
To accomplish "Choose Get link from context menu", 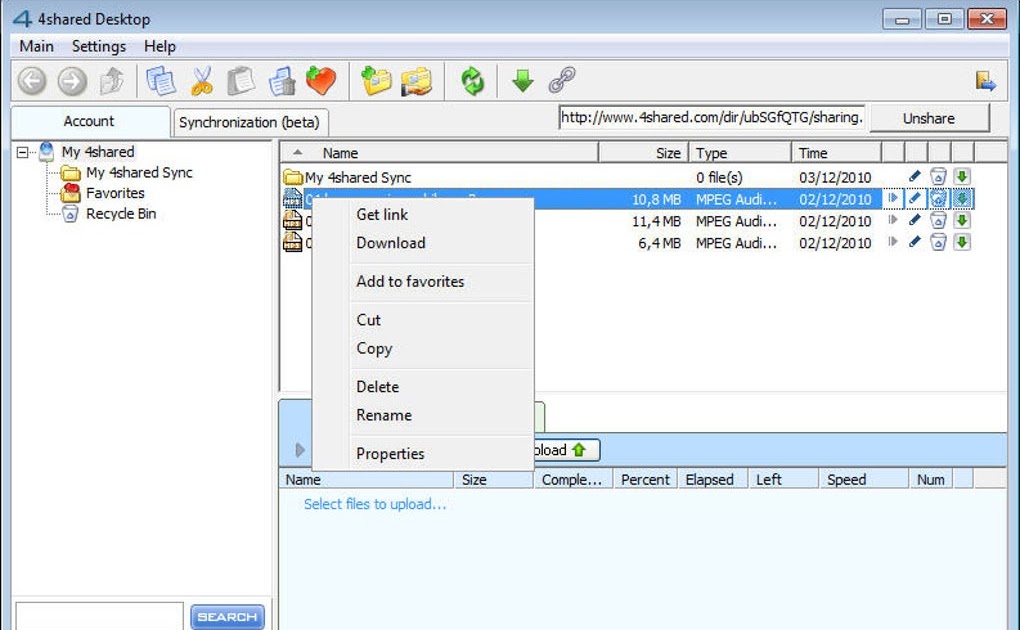I will [x=382, y=215].
